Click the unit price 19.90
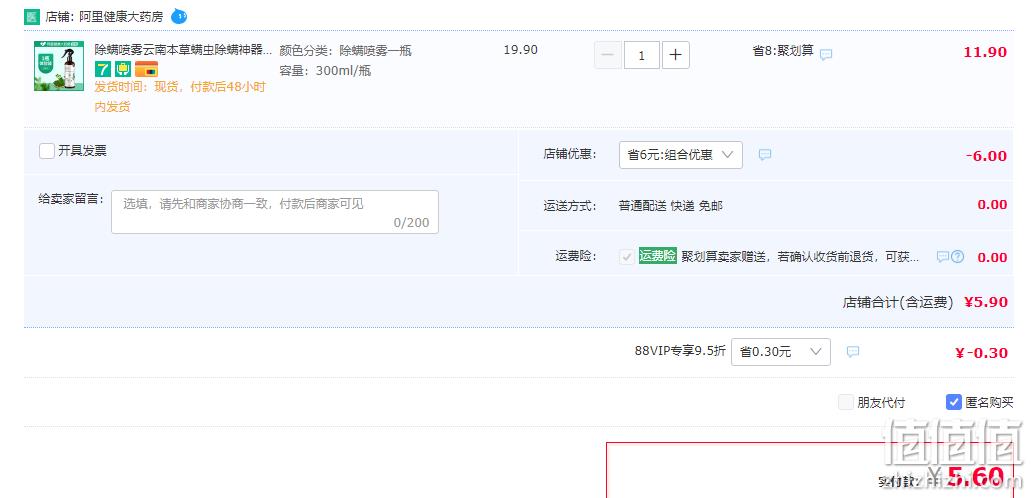The height and width of the screenshot is (498, 1032). 521,50
